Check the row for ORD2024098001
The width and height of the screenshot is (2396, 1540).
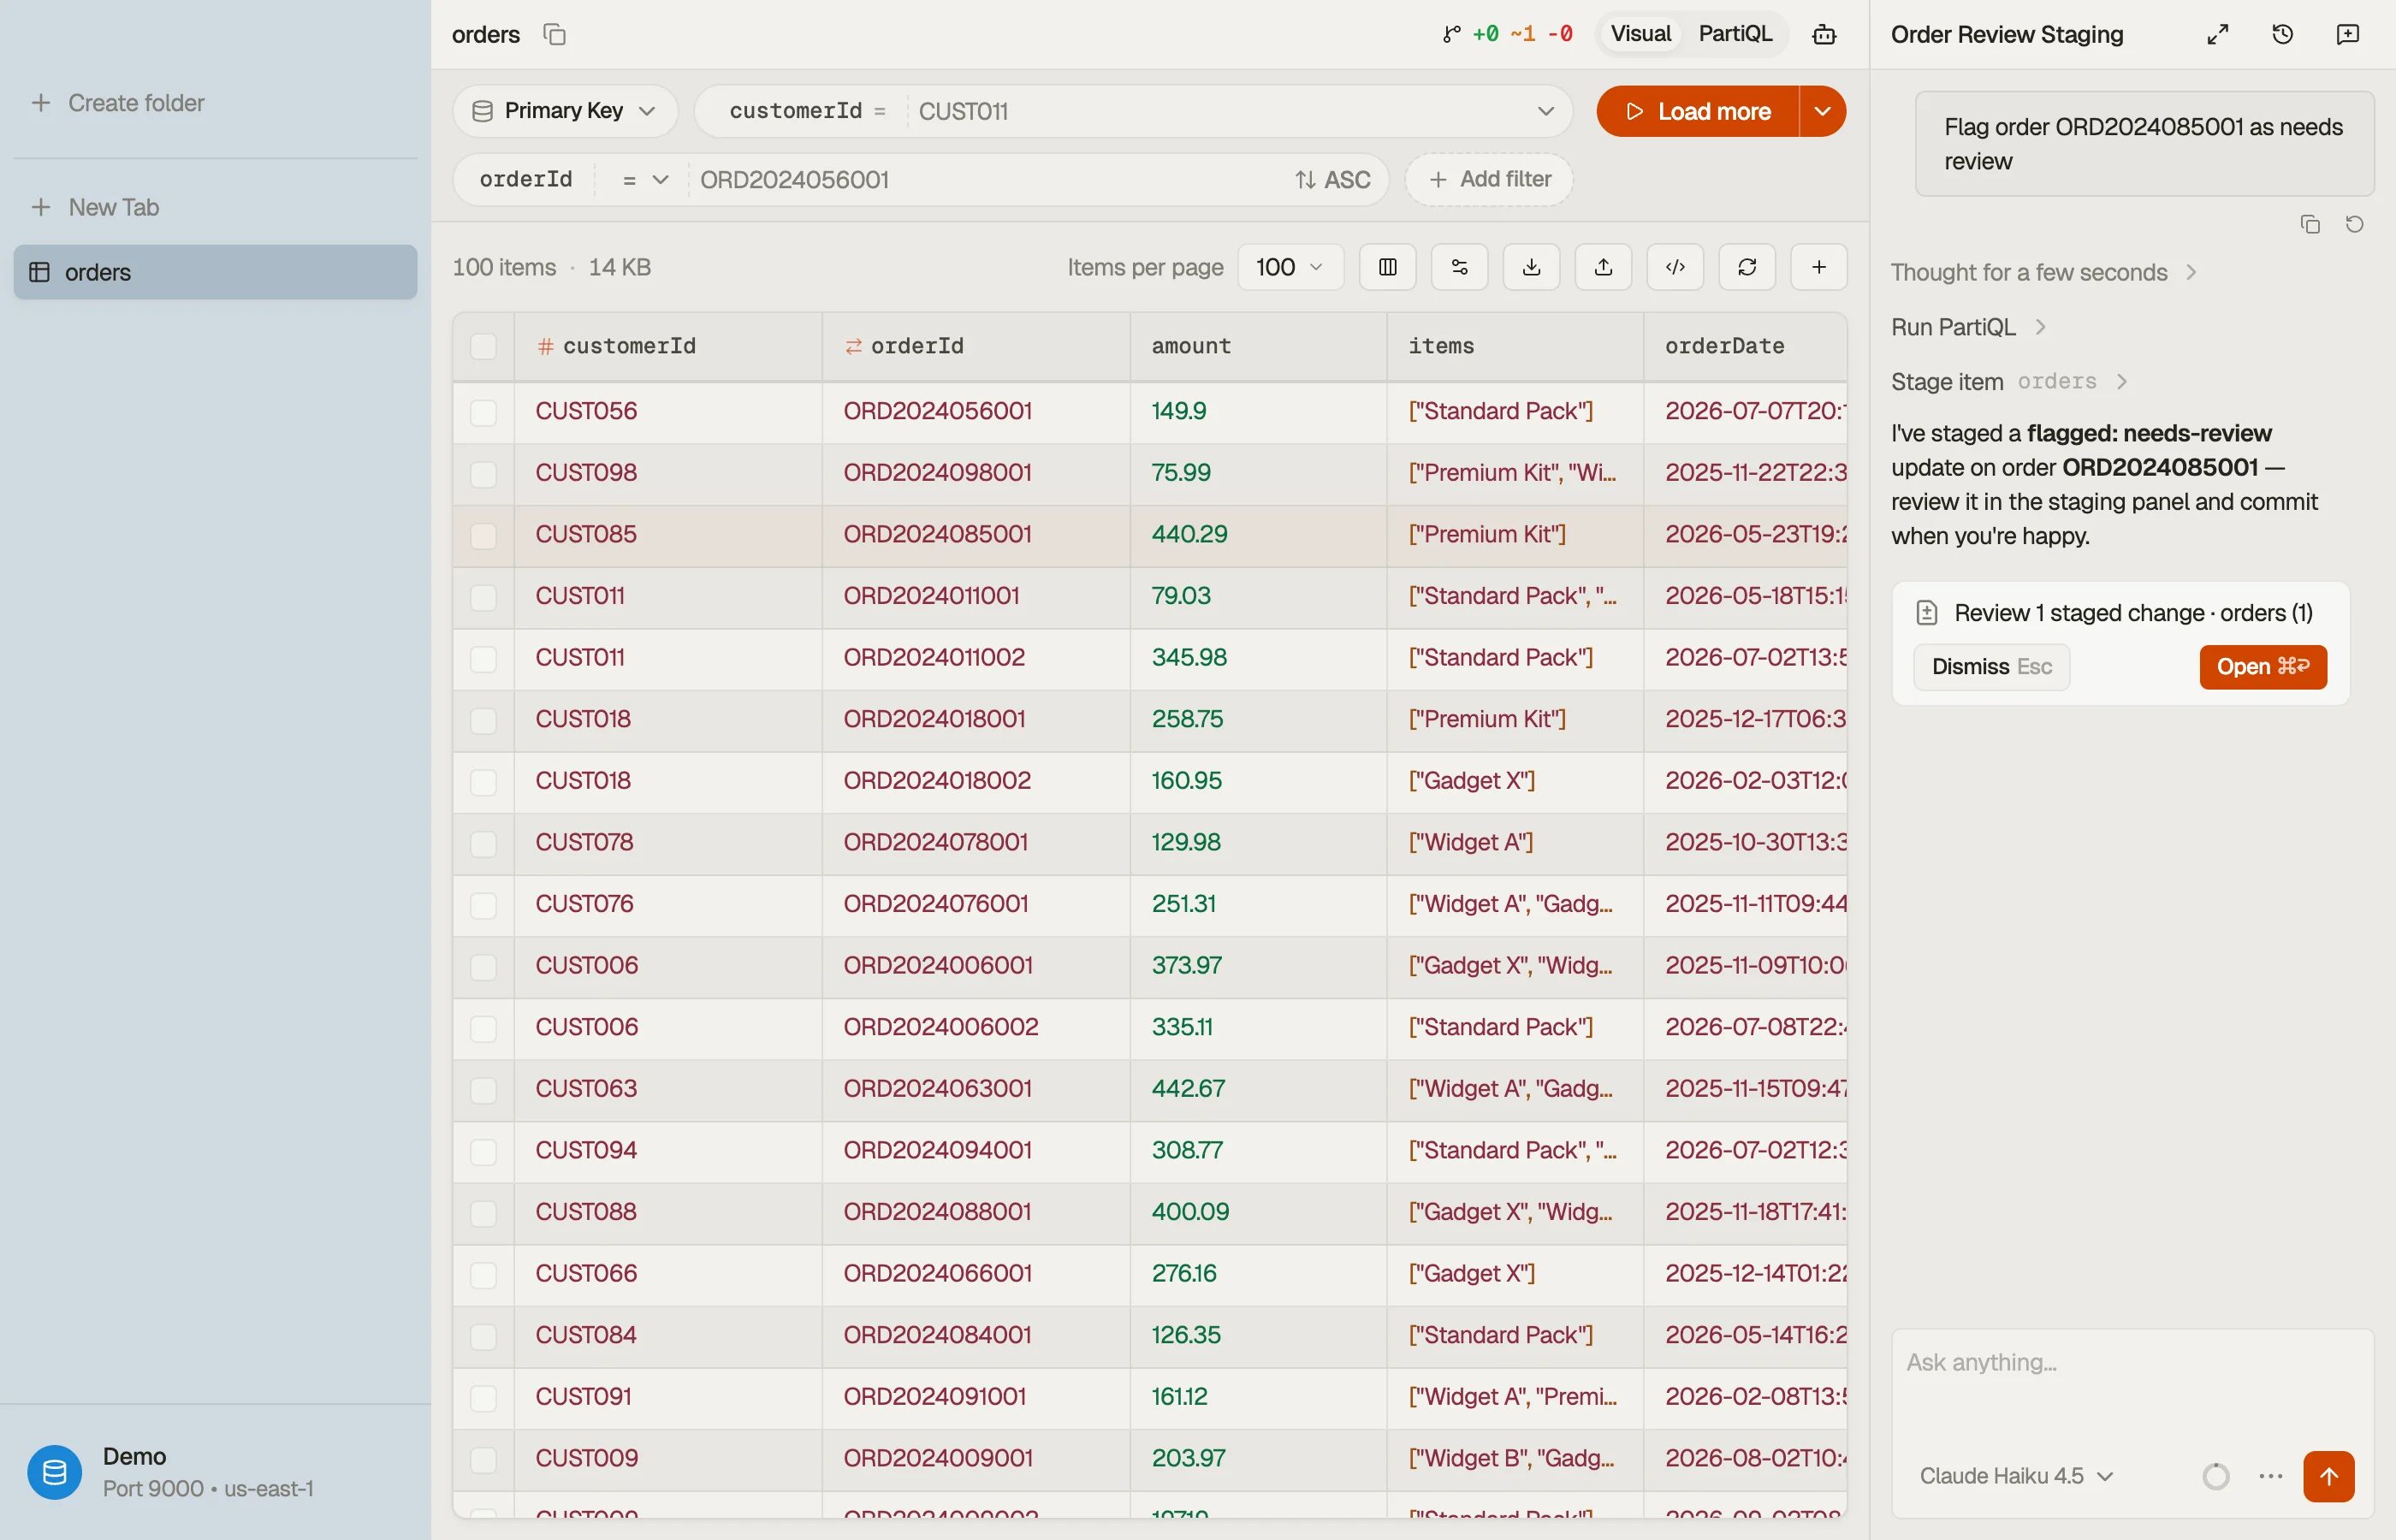483,473
